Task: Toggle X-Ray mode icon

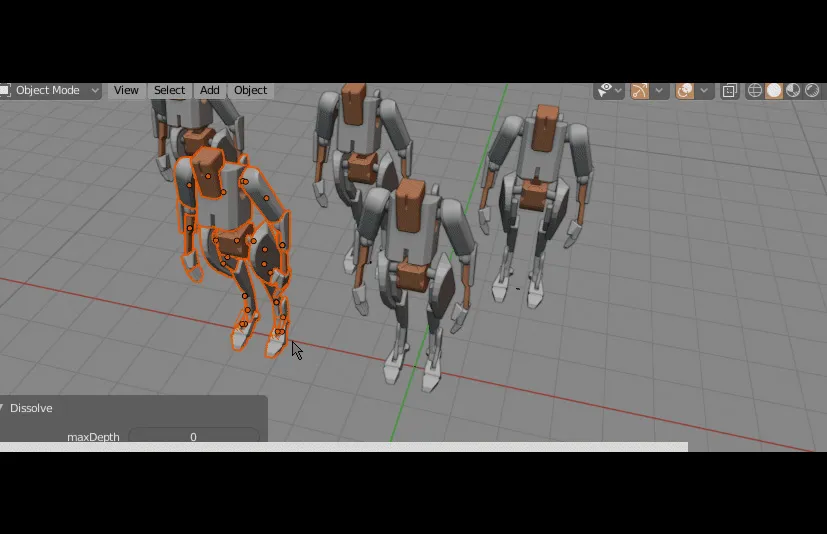Action: click(730, 91)
